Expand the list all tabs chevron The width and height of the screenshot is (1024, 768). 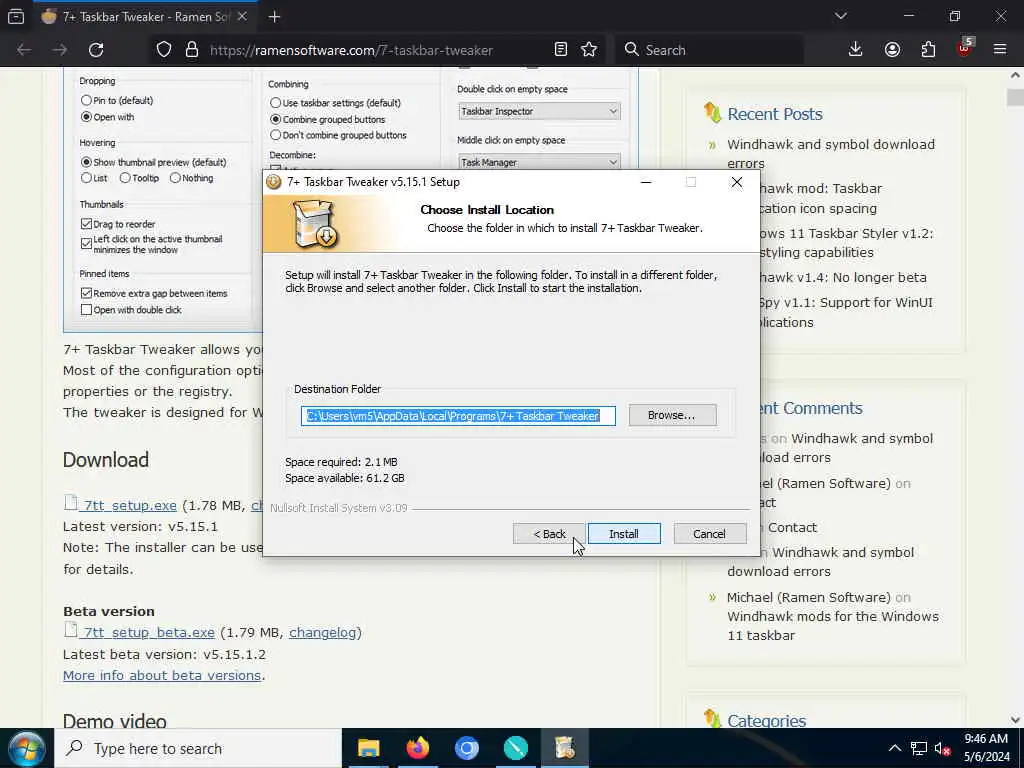(x=841, y=16)
